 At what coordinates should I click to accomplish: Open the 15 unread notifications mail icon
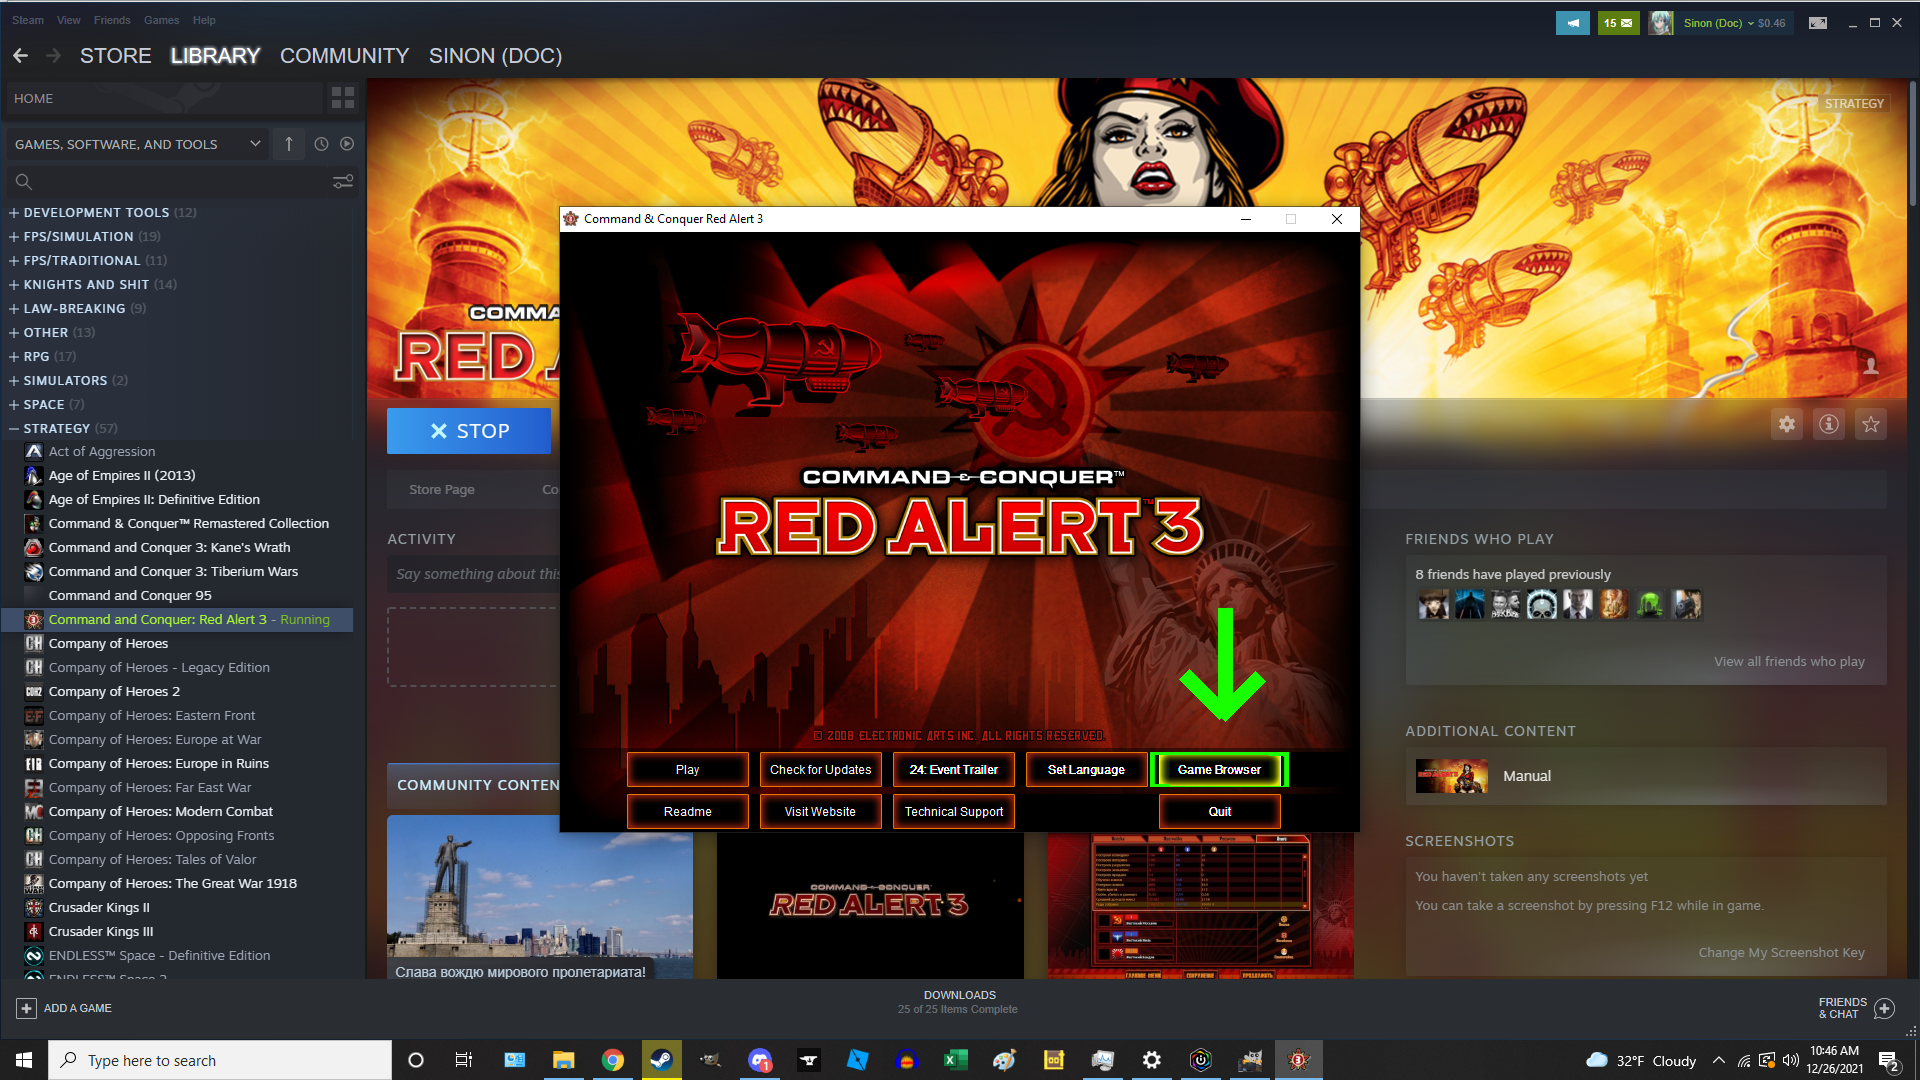(1618, 23)
